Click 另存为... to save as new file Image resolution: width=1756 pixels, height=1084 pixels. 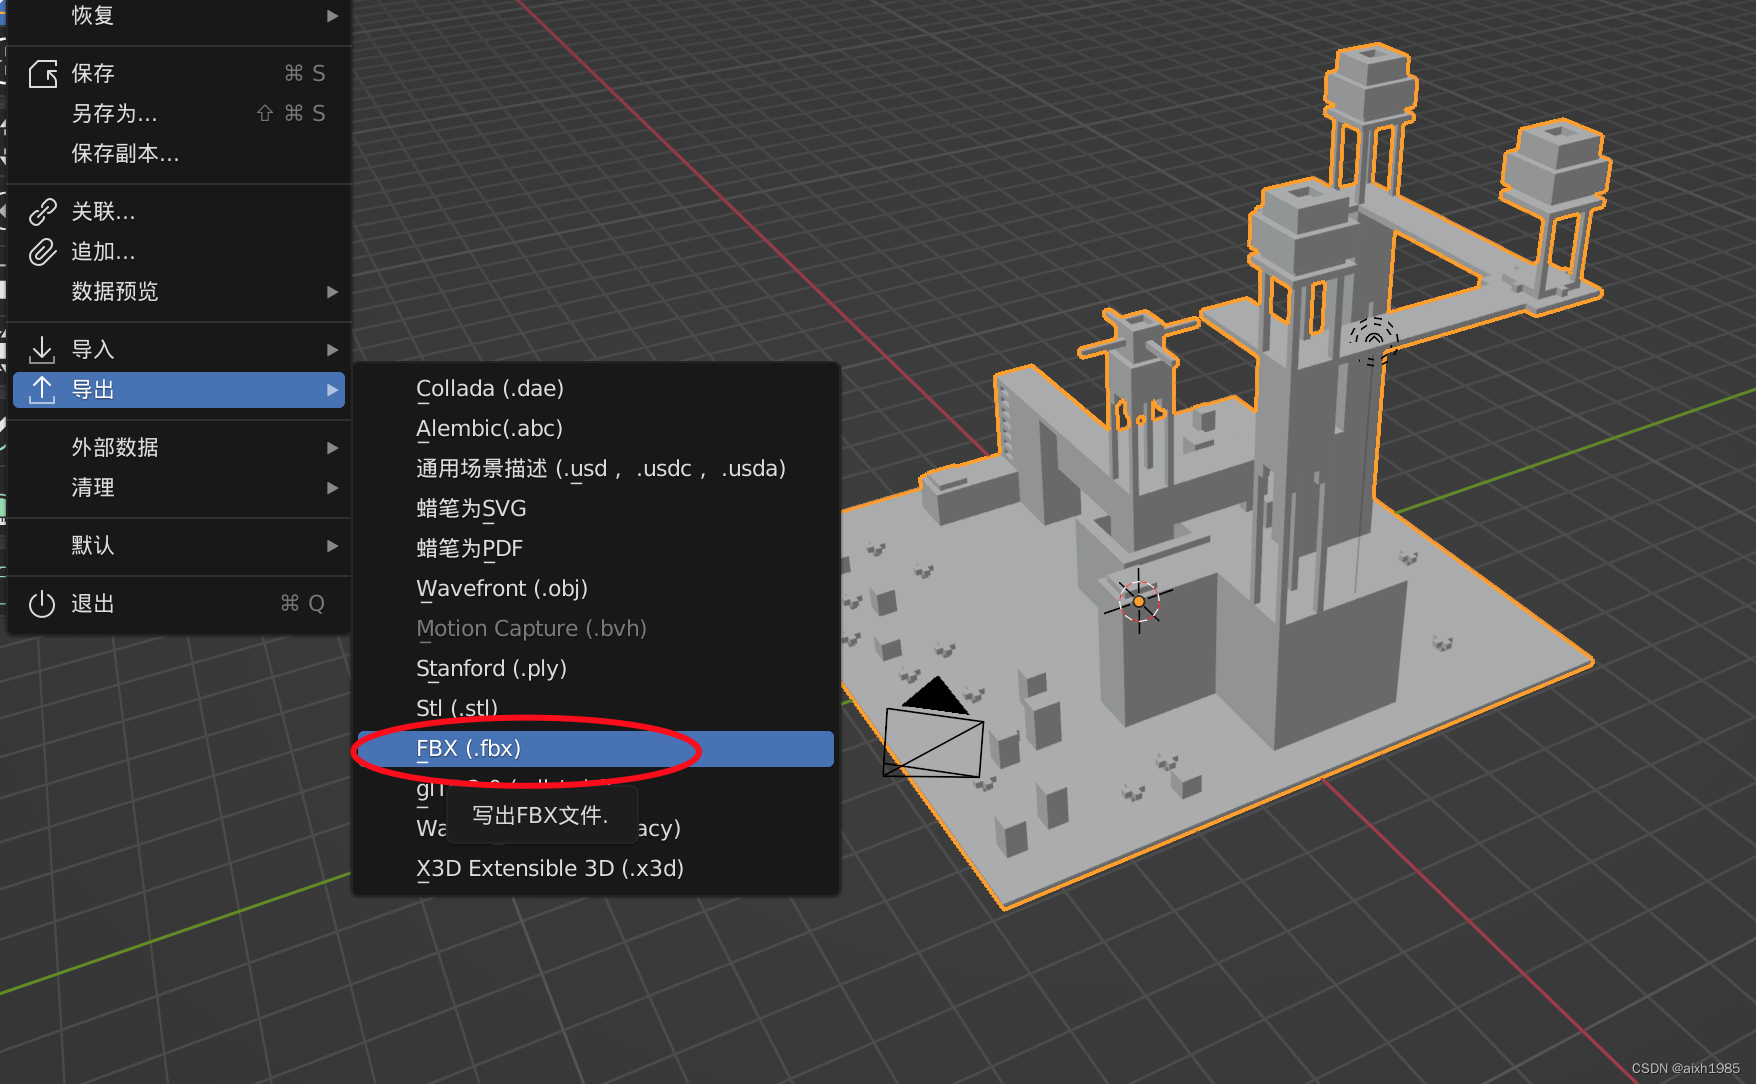113,114
